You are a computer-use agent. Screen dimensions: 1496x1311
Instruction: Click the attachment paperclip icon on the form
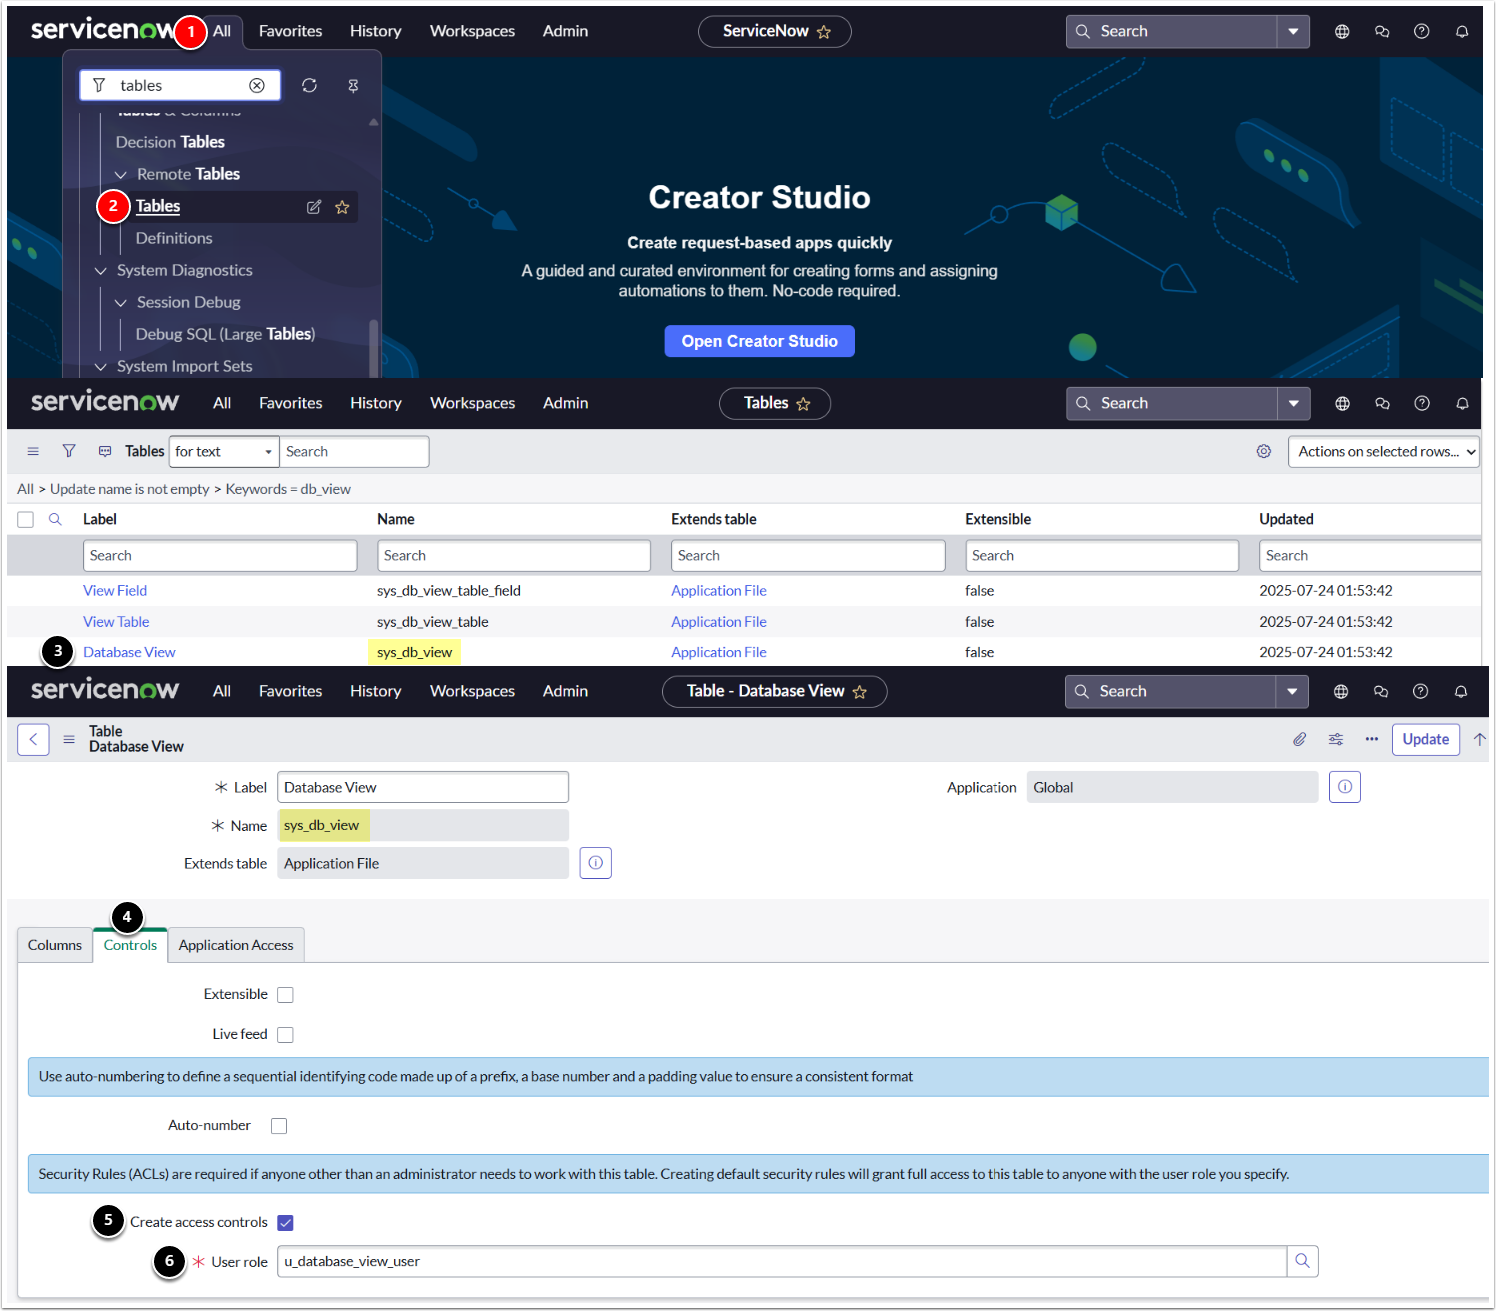click(x=1299, y=740)
